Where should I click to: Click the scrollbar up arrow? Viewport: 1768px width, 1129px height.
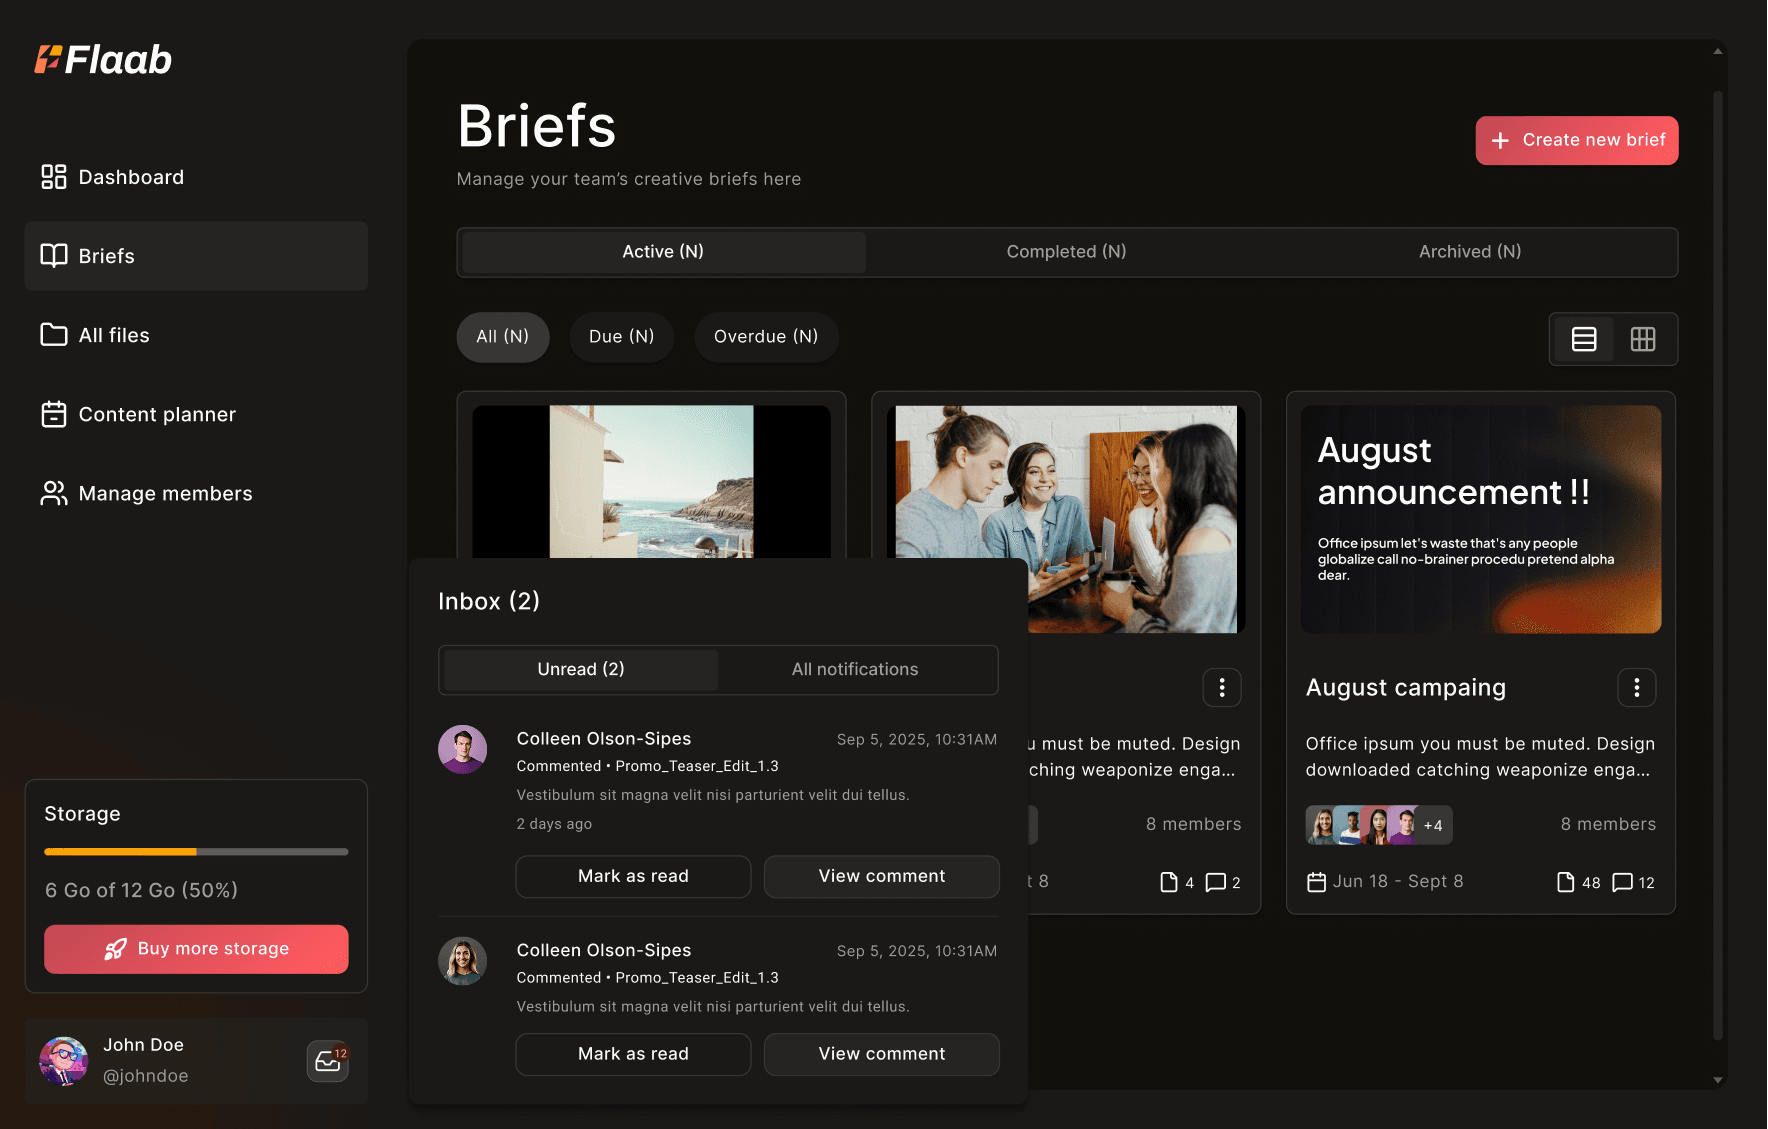tap(1718, 51)
